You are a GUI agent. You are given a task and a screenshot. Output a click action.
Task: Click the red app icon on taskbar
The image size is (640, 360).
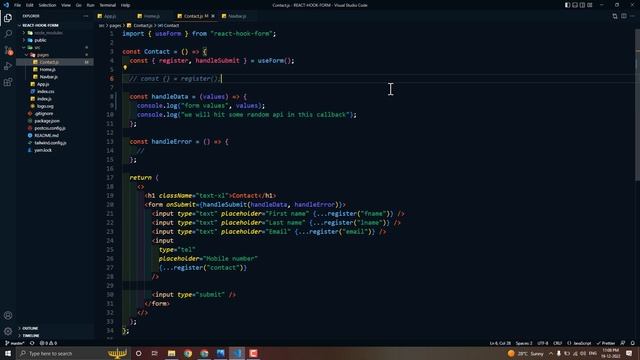(x=253, y=353)
